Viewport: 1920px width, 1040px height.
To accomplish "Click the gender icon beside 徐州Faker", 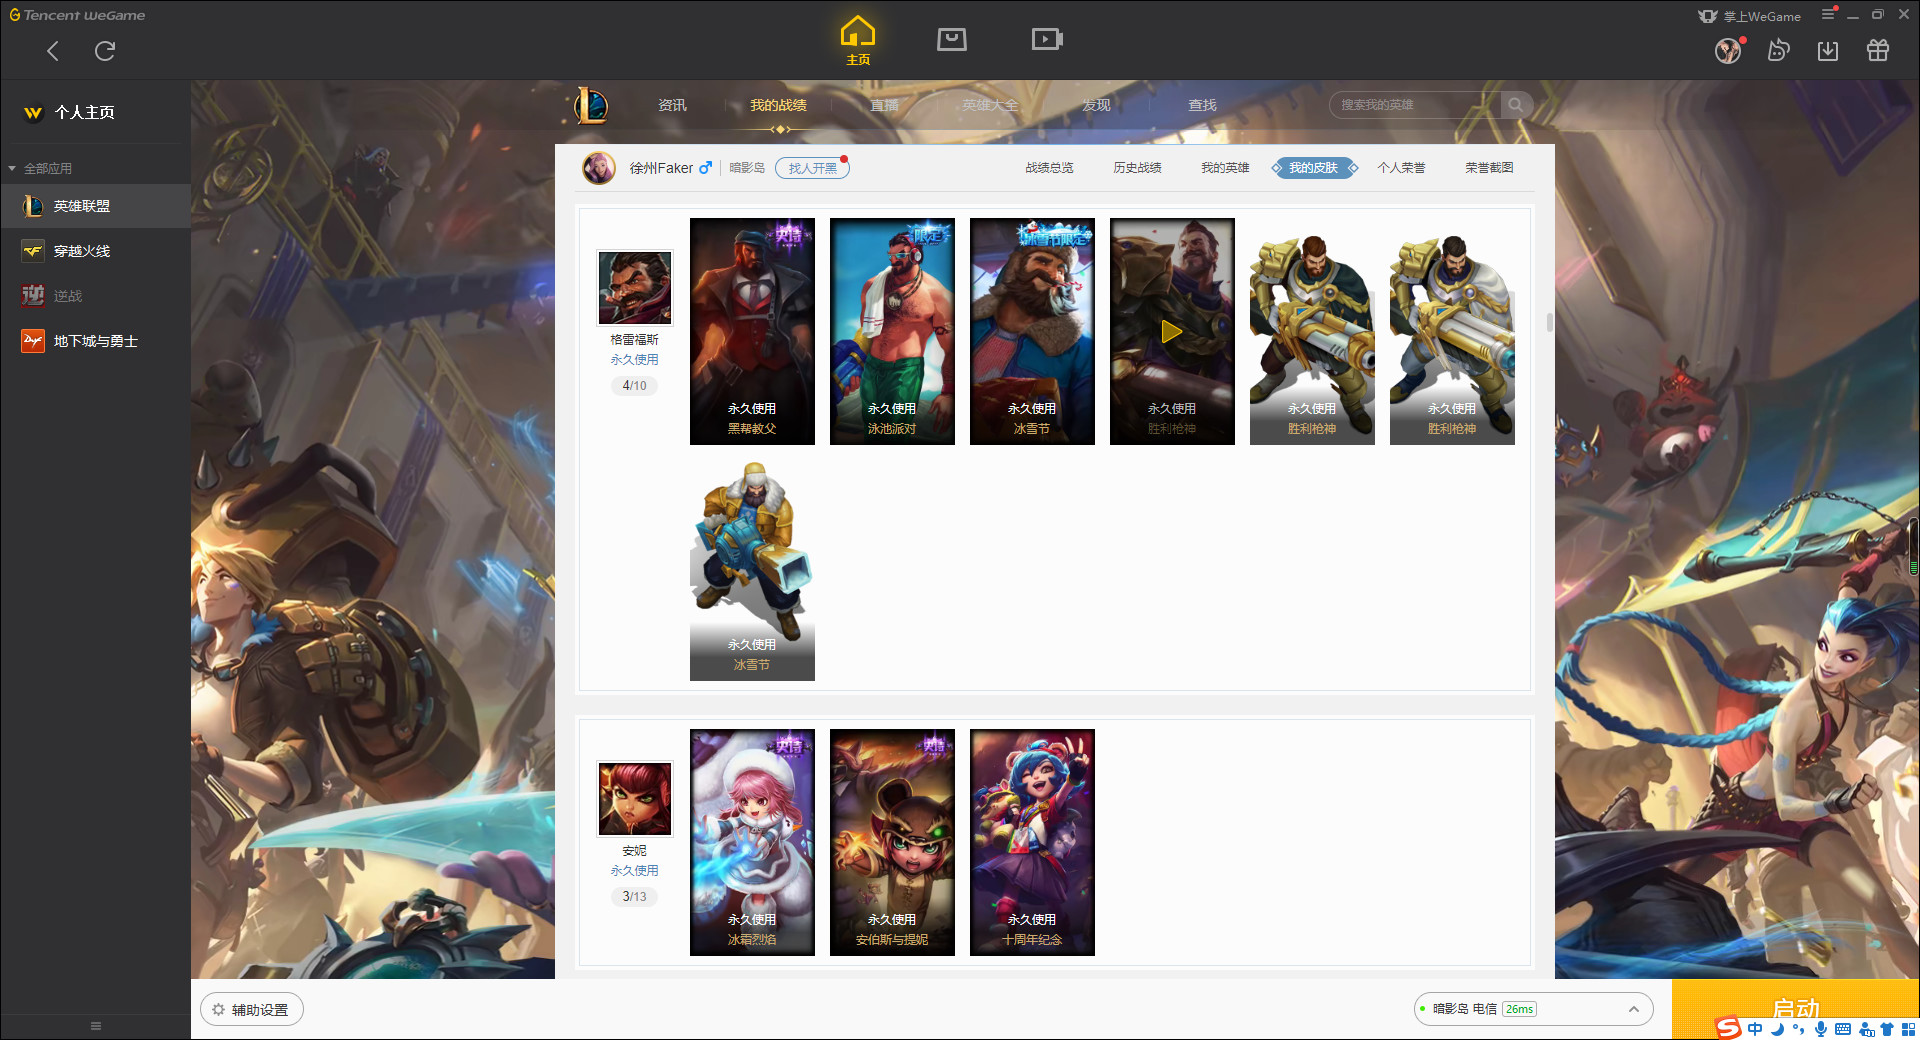I will [705, 168].
